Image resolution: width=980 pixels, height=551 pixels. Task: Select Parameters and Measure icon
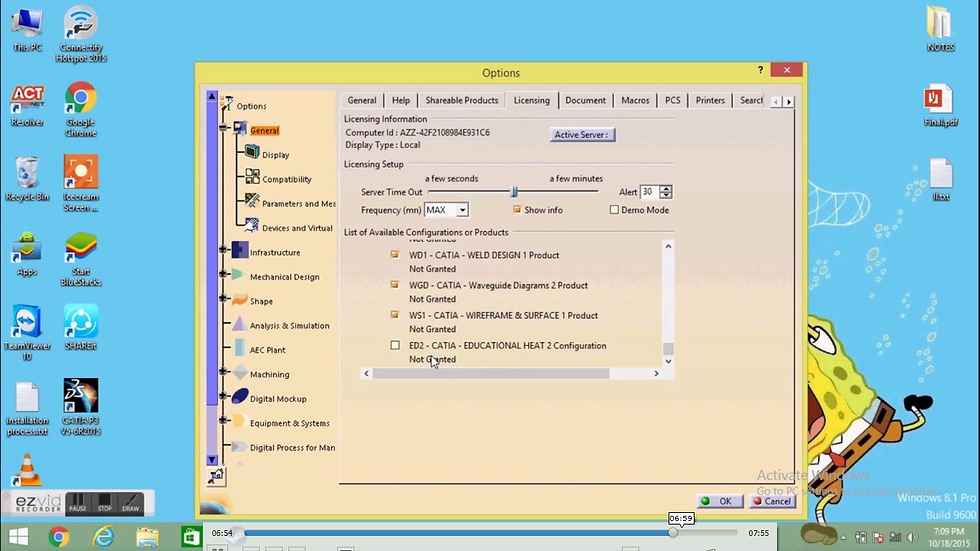pos(252,201)
